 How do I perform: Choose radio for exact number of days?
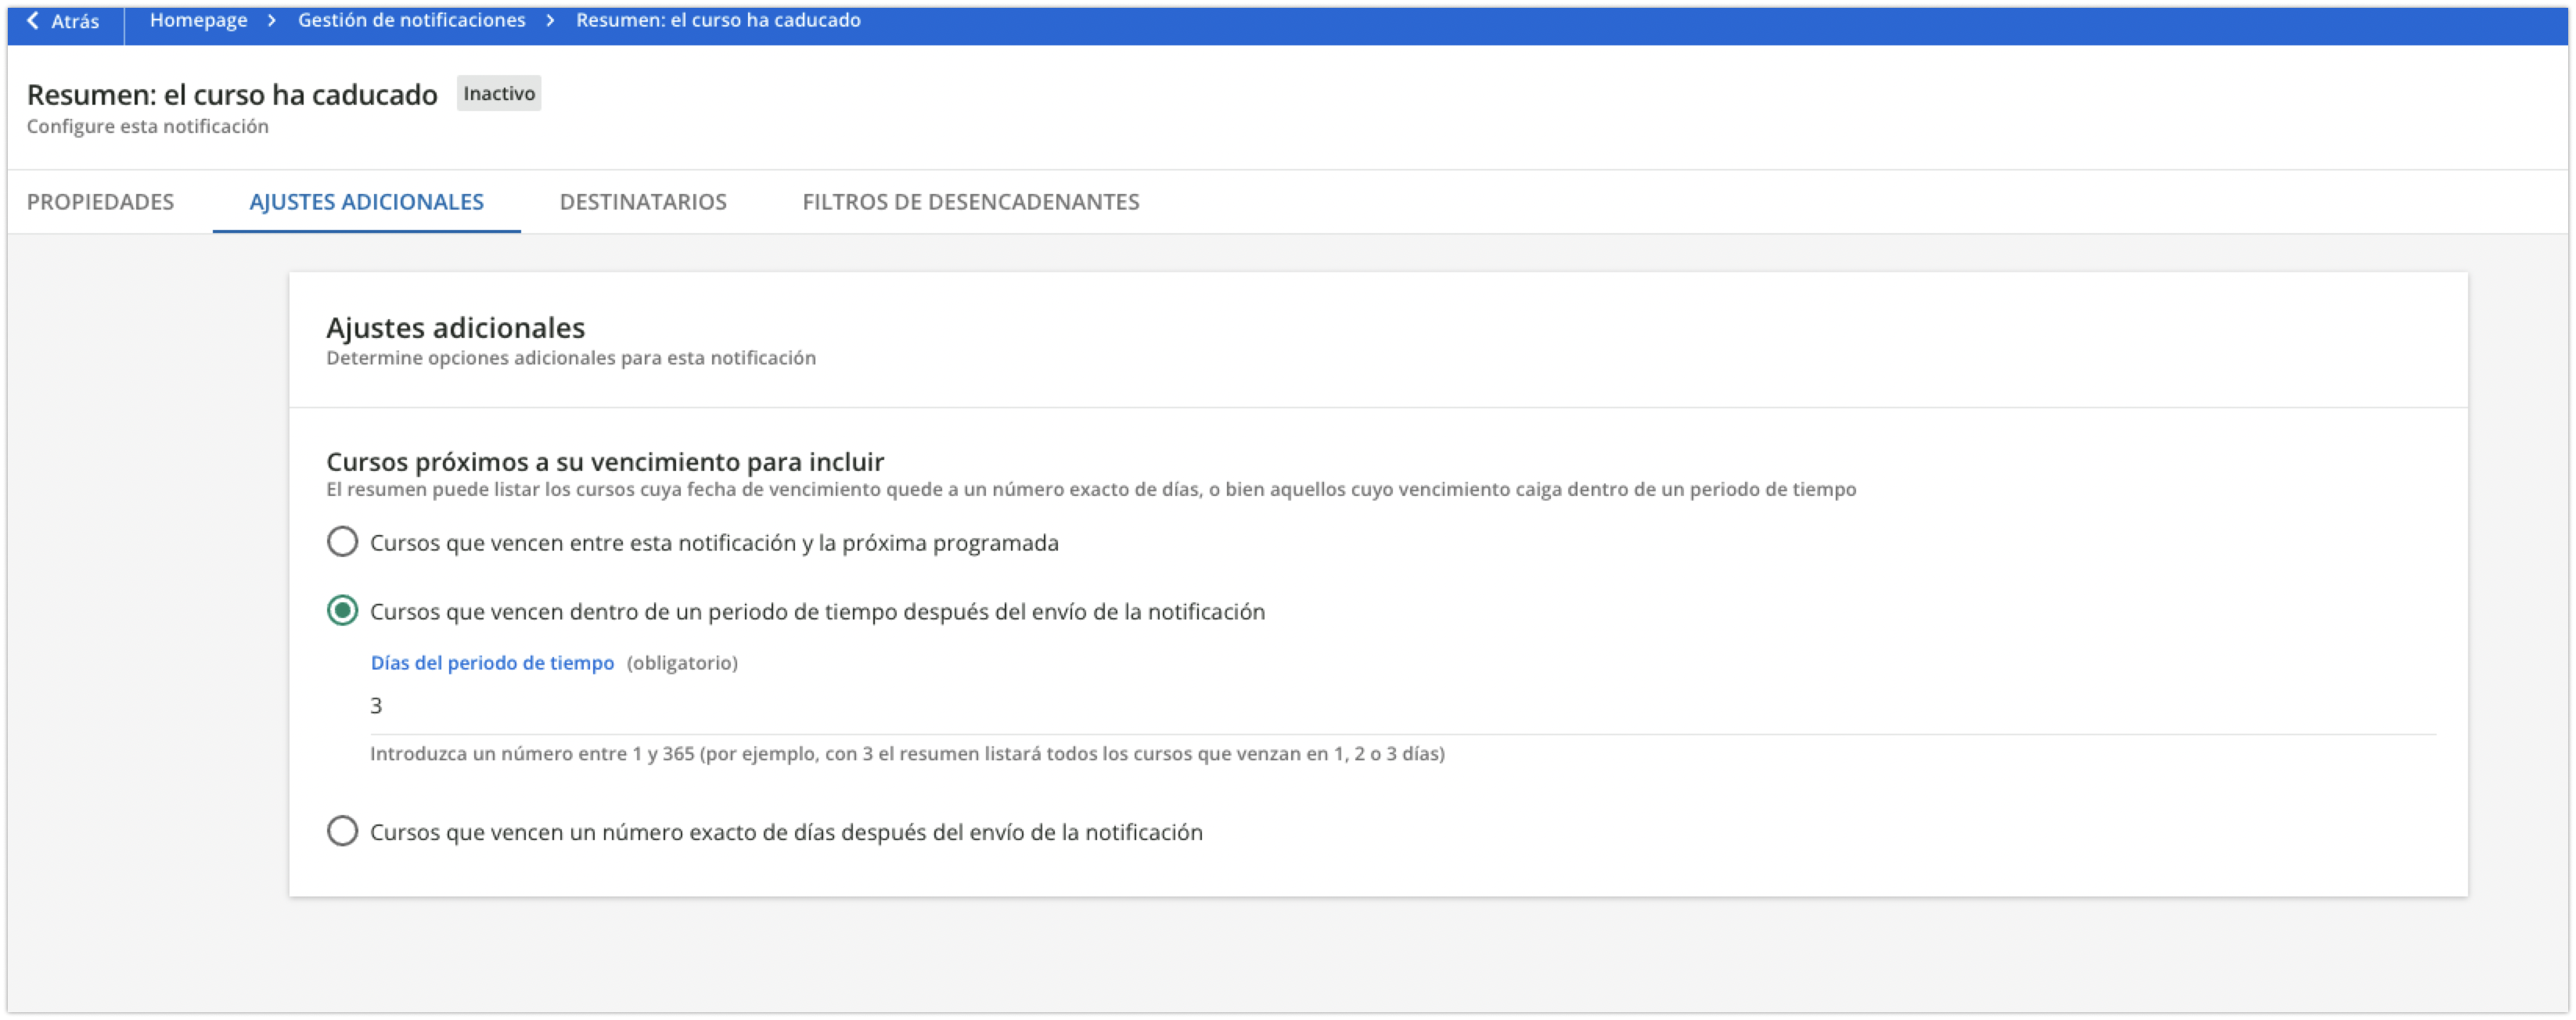click(x=342, y=832)
